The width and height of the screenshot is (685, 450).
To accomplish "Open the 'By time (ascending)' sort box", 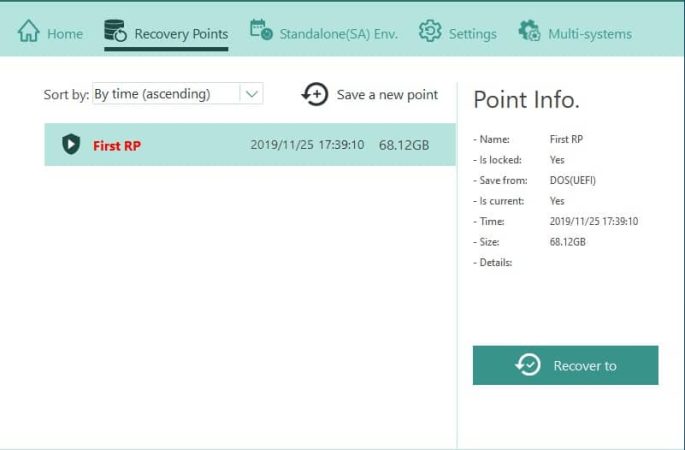I will 165,94.
